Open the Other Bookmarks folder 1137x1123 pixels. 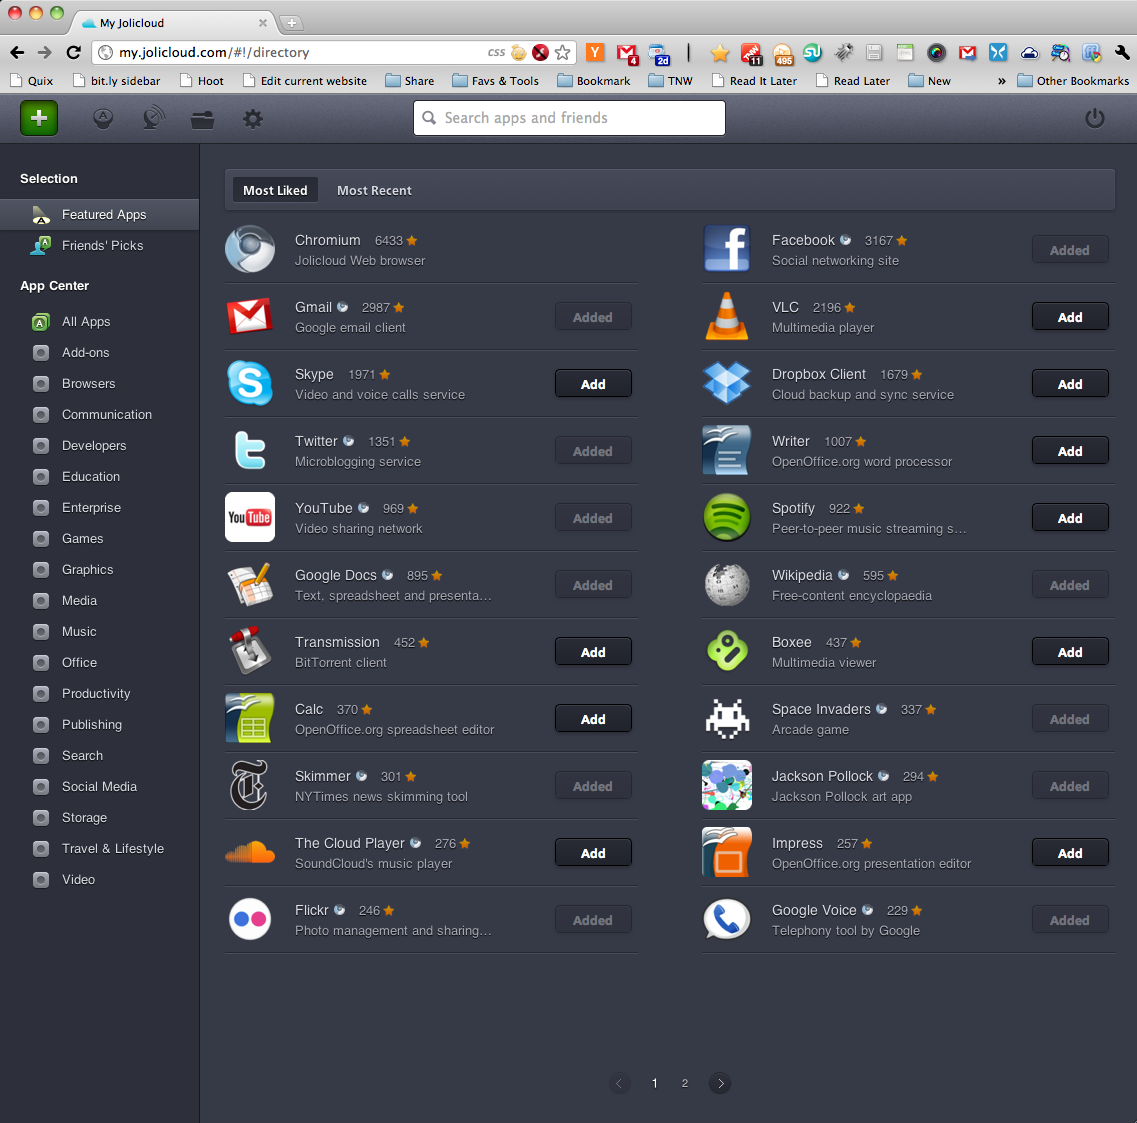coord(1073,80)
